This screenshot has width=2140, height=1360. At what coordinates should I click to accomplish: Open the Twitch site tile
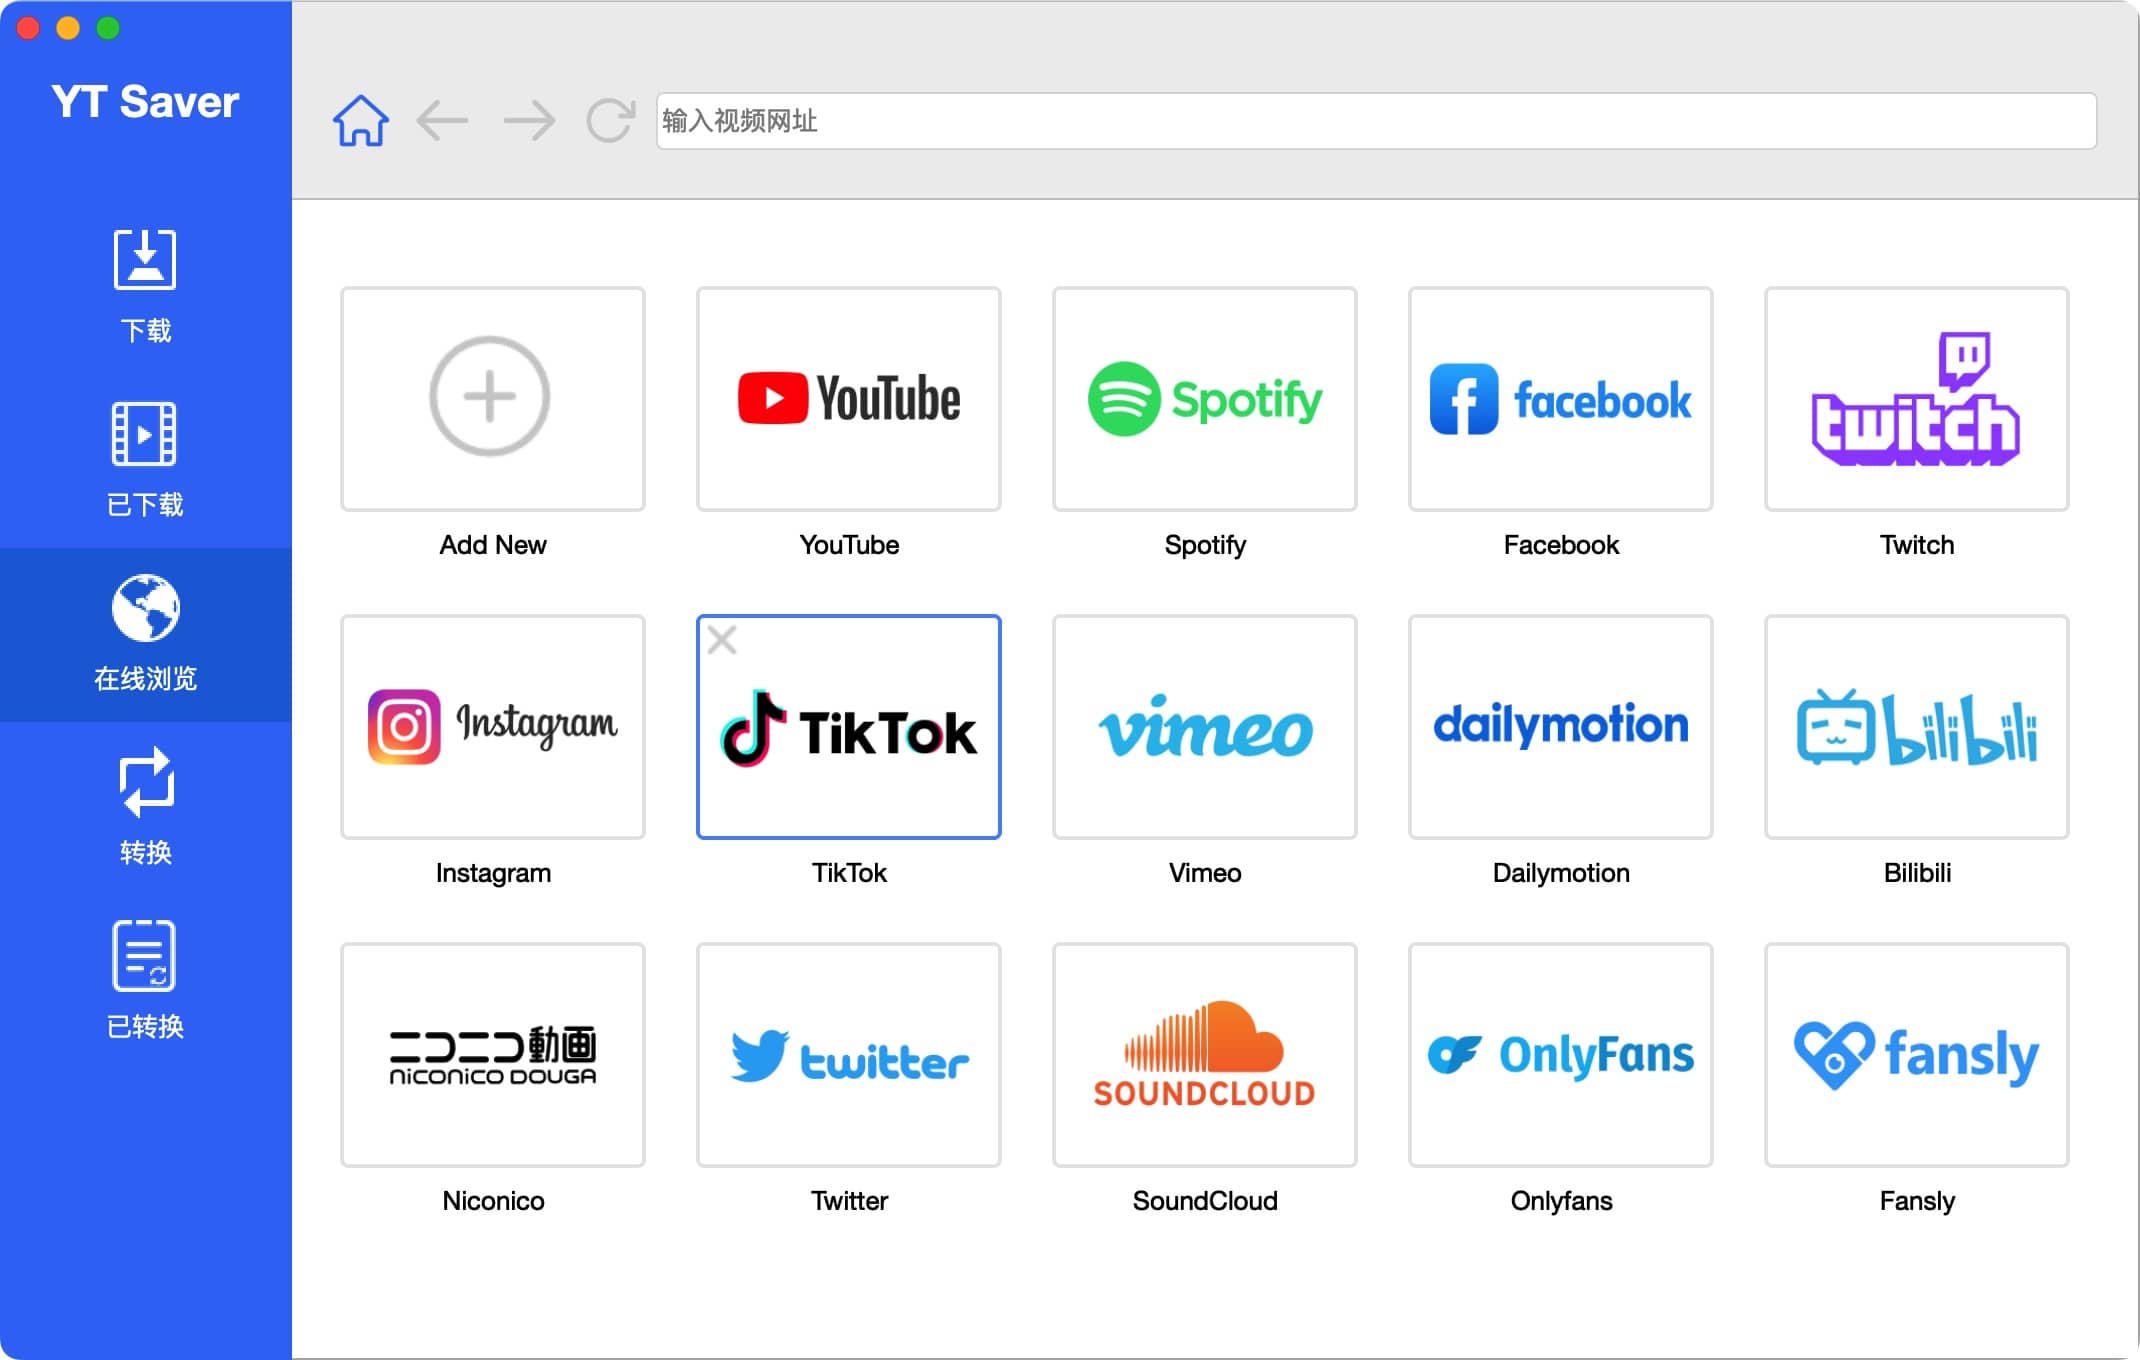click(x=1917, y=399)
